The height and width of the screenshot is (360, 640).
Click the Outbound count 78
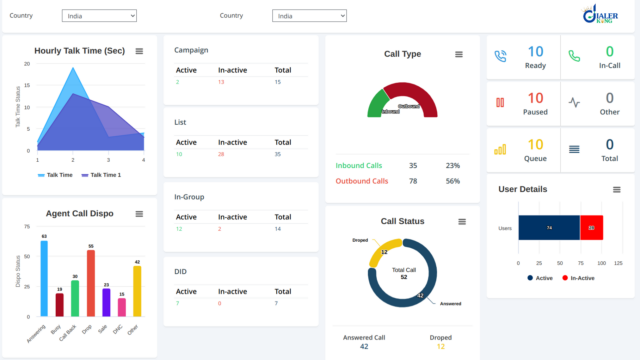pos(413,181)
